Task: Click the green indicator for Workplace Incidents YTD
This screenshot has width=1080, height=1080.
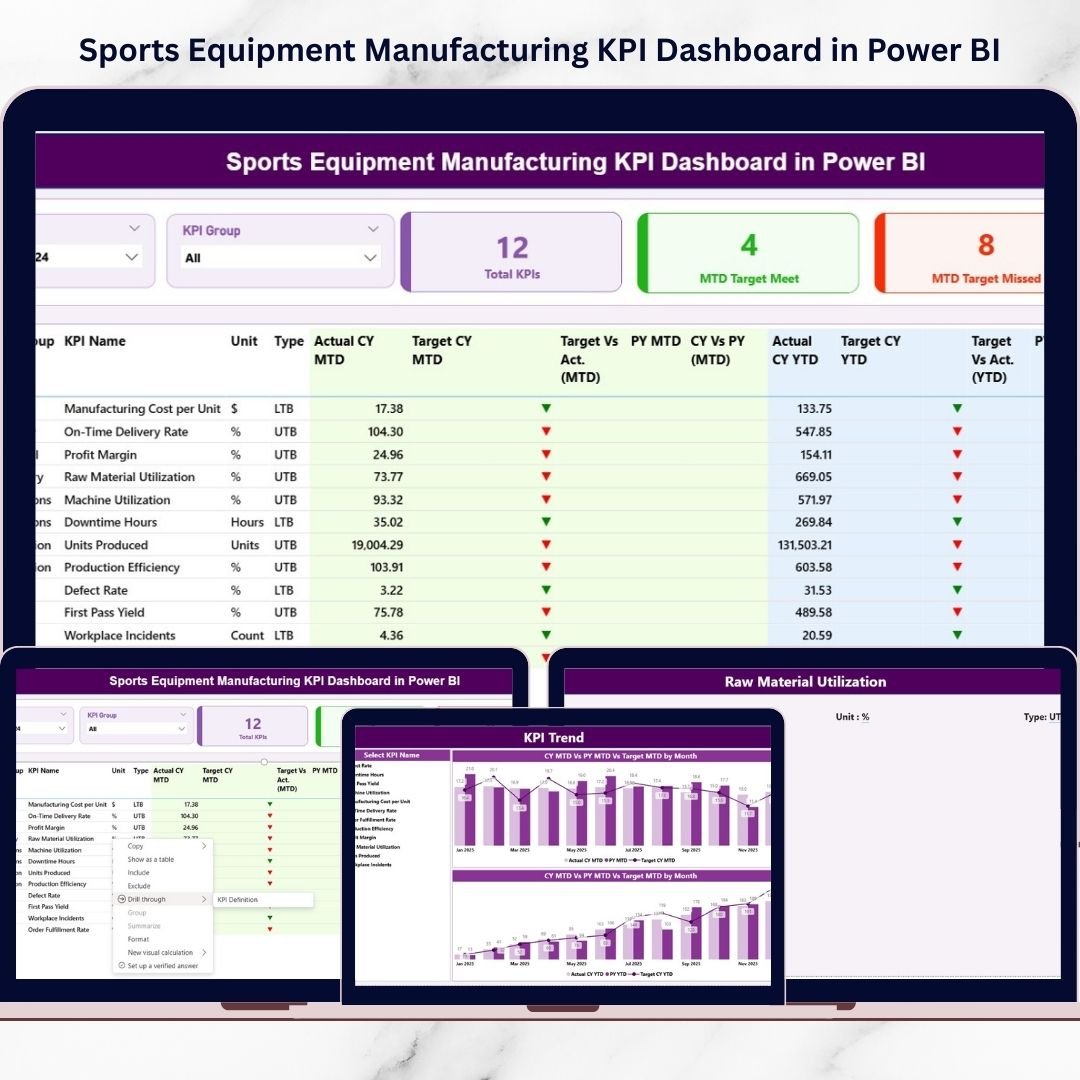Action: 957,635
